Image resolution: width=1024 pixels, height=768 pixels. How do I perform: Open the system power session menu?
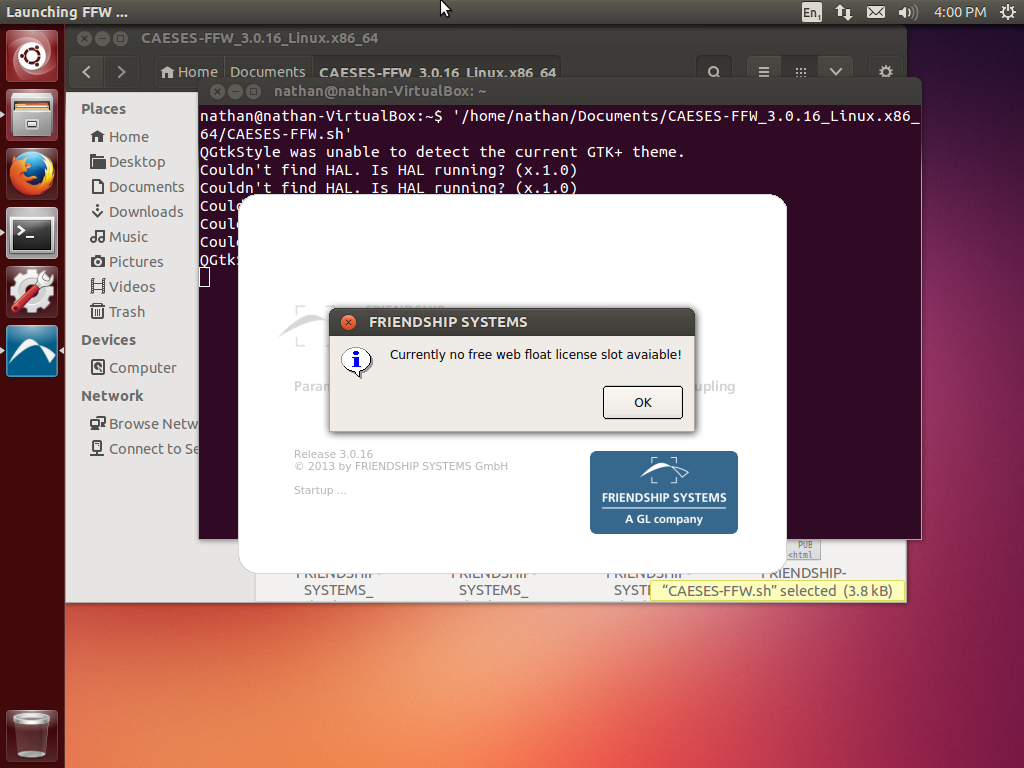click(x=1008, y=12)
